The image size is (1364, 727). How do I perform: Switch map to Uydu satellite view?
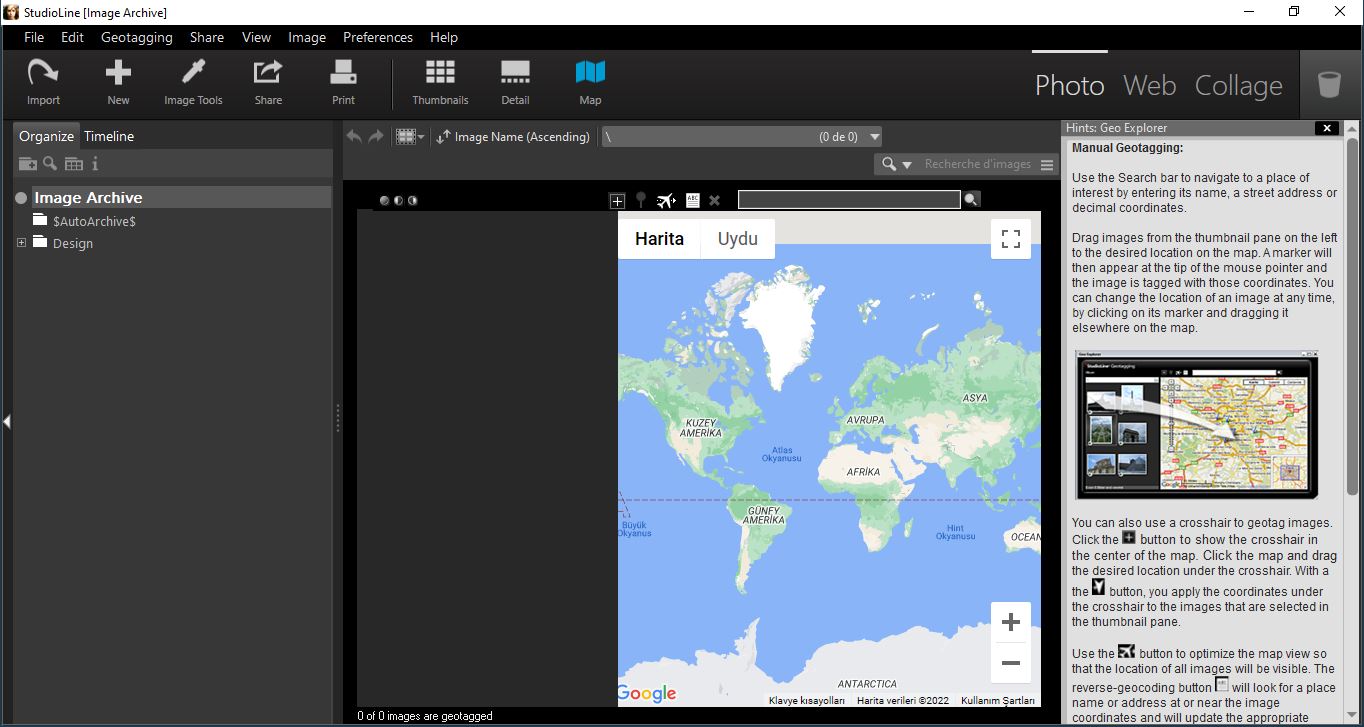[738, 238]
